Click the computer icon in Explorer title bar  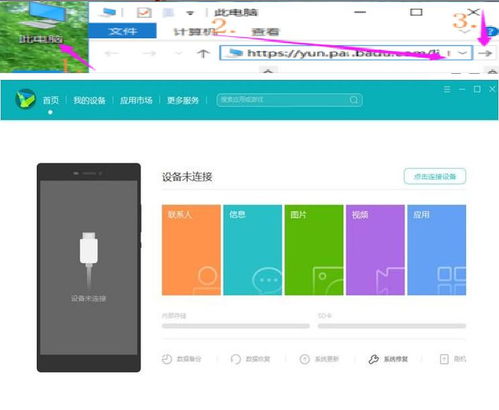(108, 13)
